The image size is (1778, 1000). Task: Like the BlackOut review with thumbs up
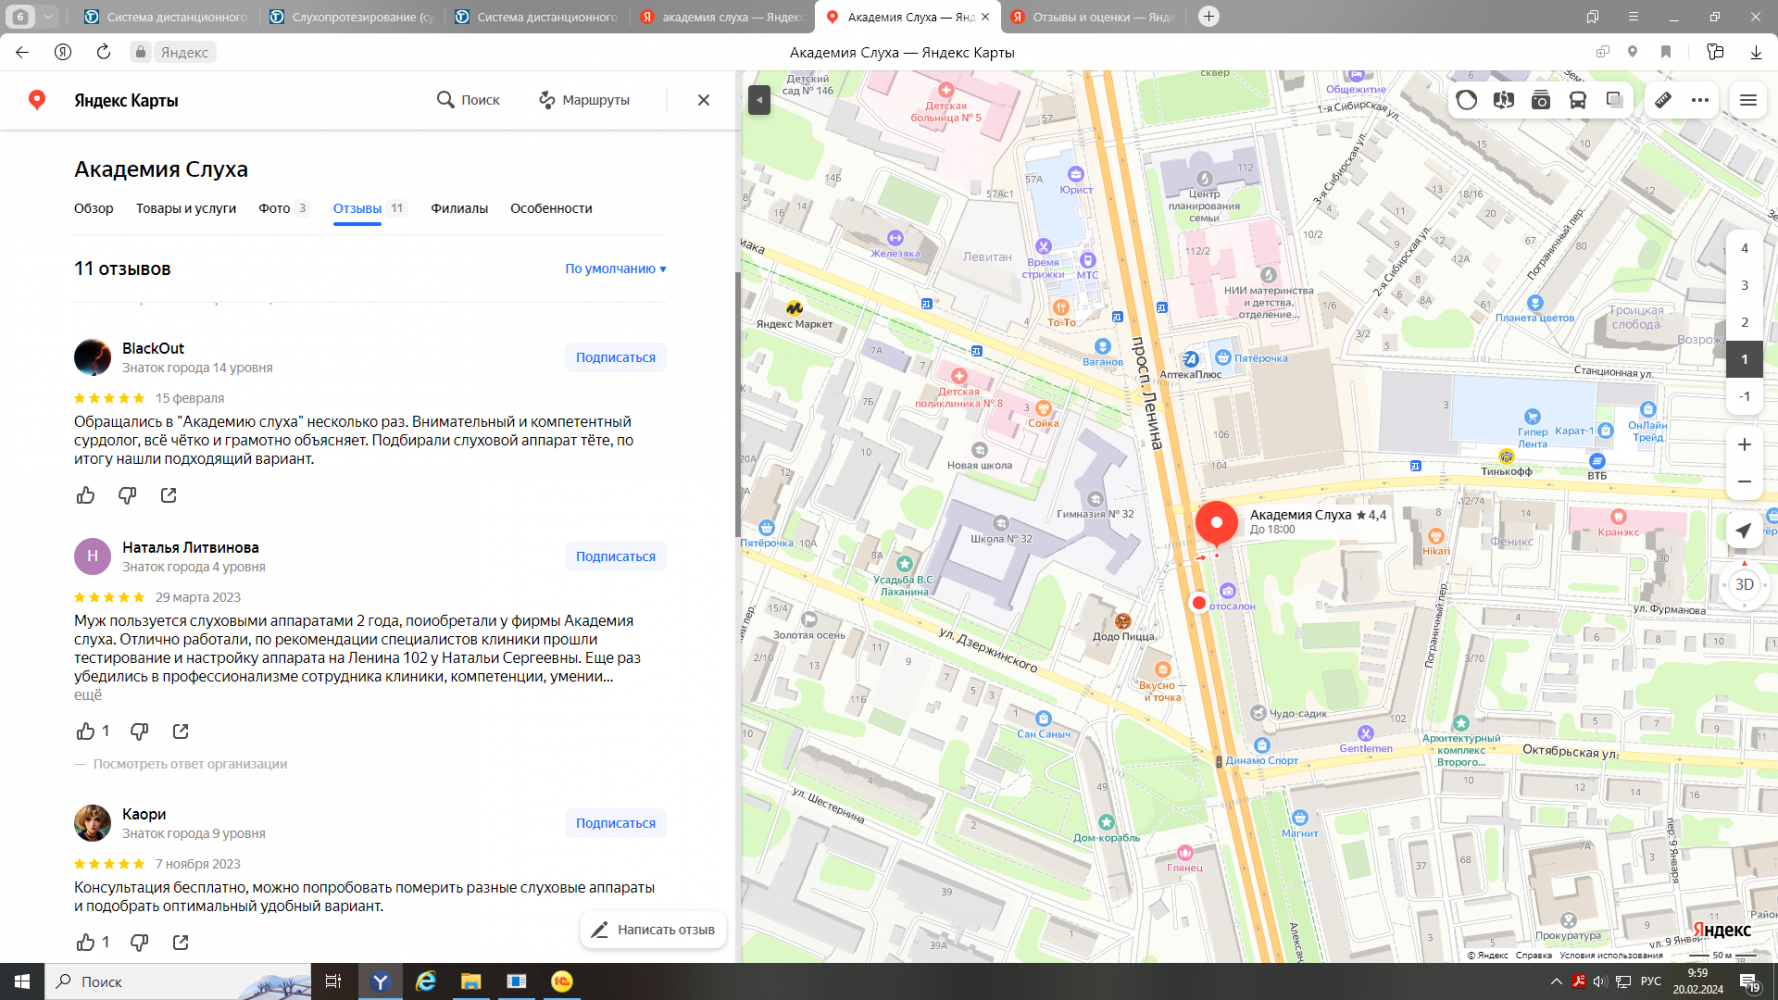point(86,495)
